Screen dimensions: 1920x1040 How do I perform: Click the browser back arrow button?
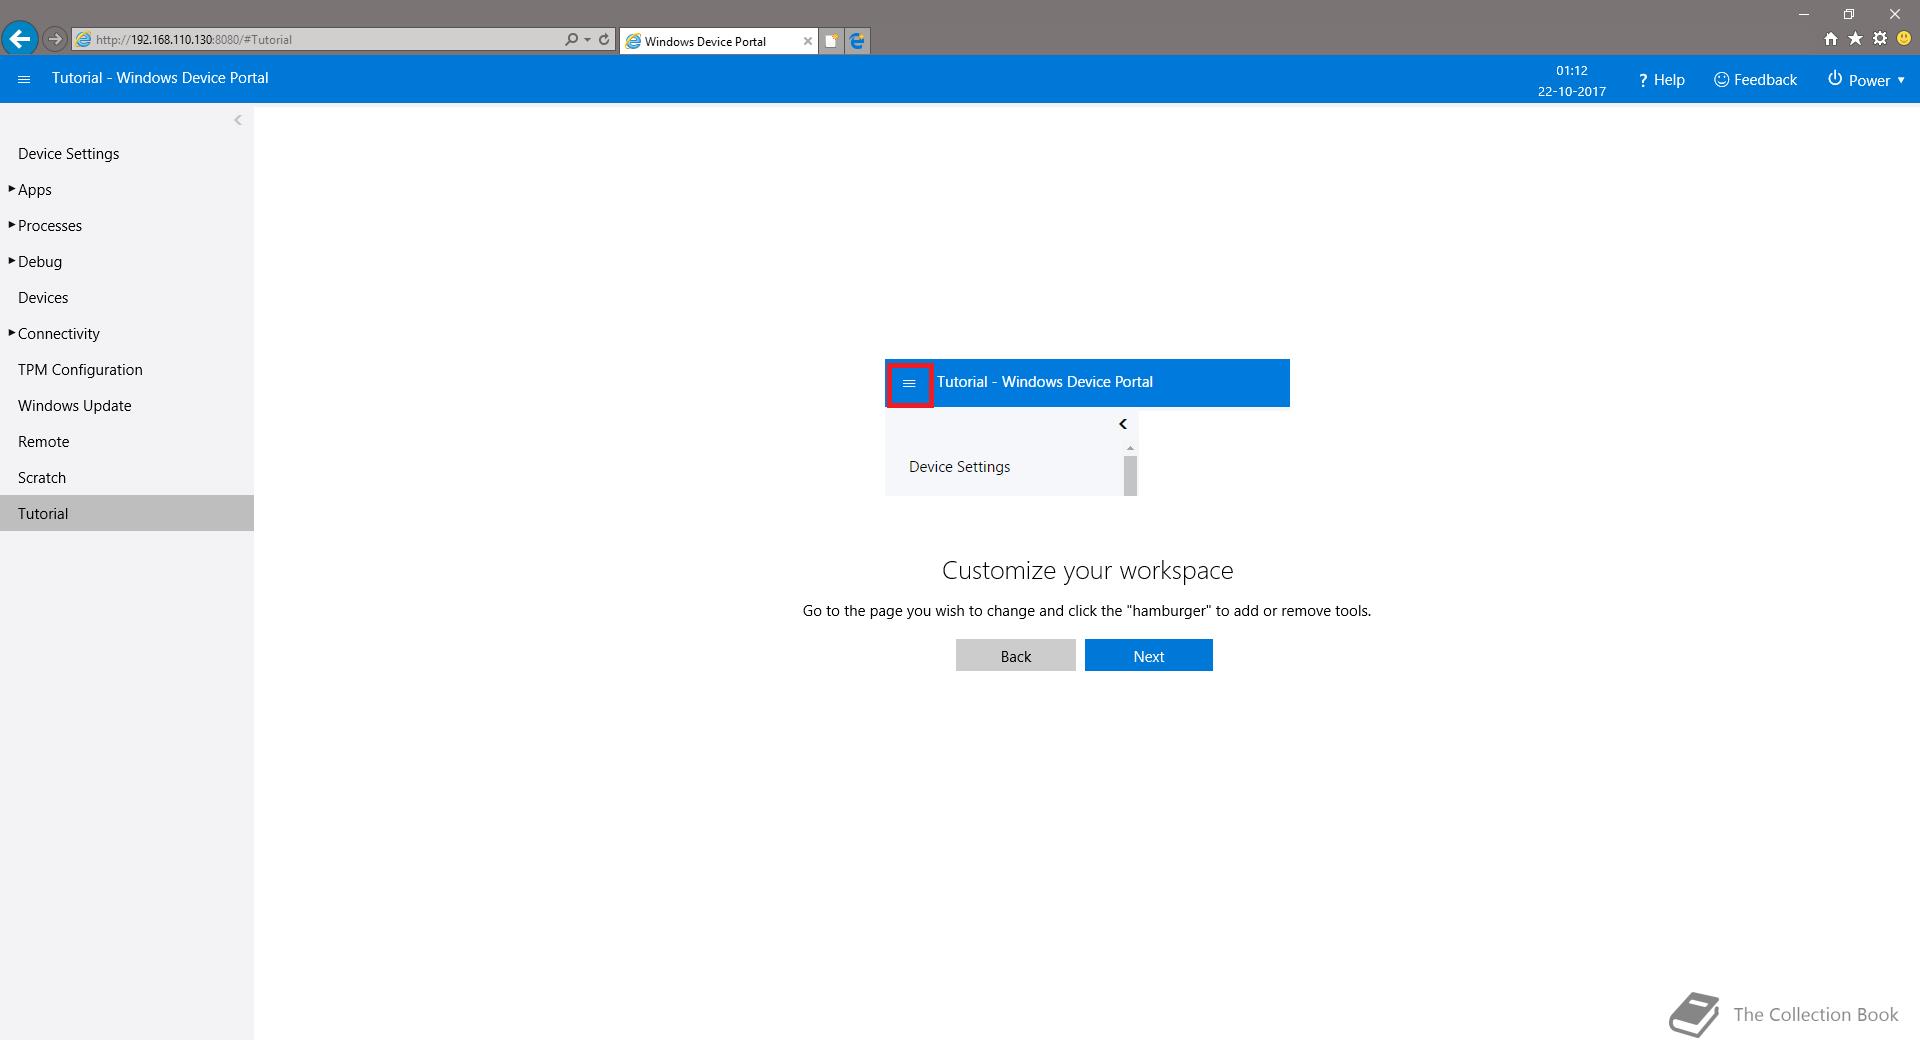pos(20,39)
